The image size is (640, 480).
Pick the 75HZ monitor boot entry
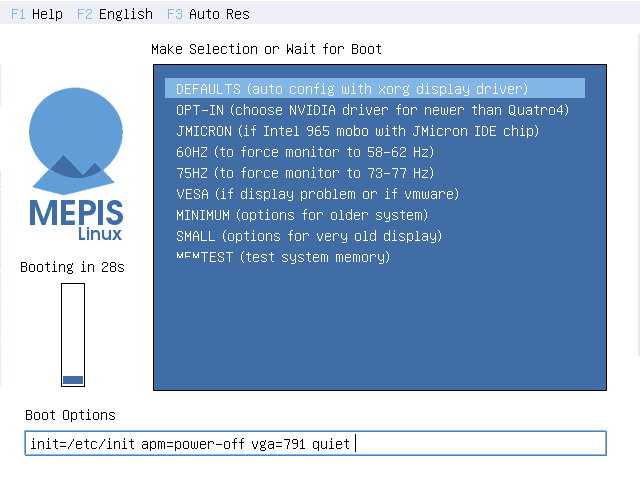click(x=305, y=173)
